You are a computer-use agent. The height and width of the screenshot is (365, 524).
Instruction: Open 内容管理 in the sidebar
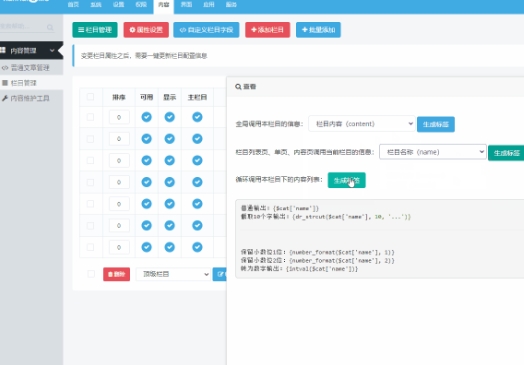click(31, 50)
